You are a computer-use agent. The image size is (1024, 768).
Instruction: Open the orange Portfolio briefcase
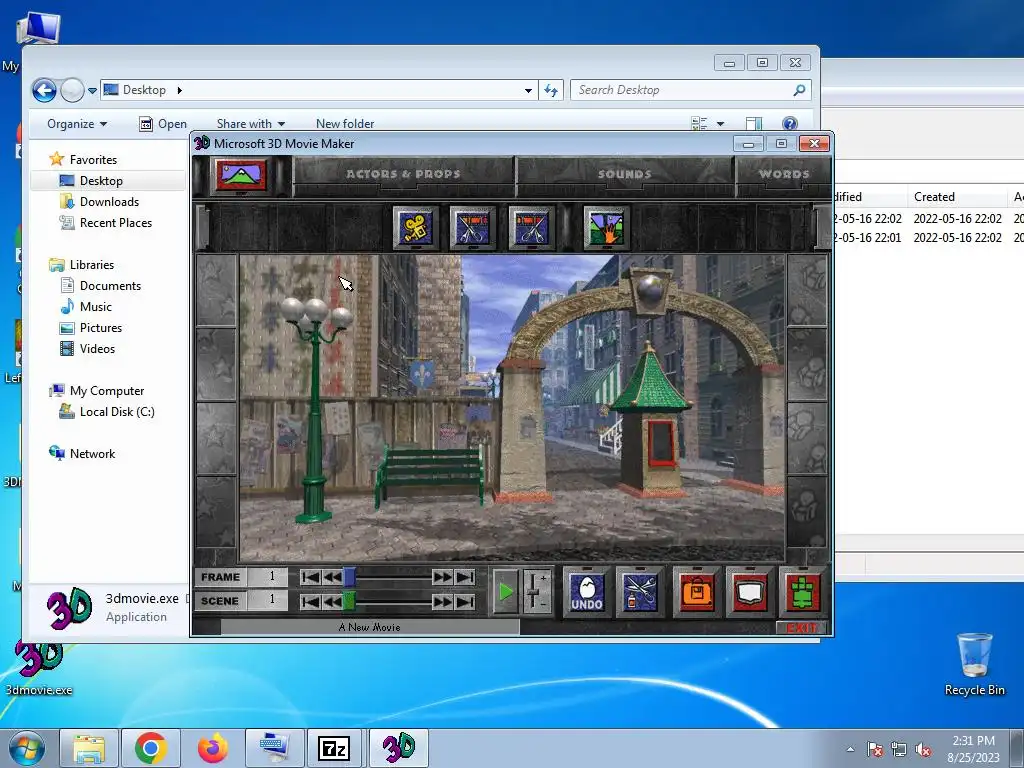[x=696, y=592]
